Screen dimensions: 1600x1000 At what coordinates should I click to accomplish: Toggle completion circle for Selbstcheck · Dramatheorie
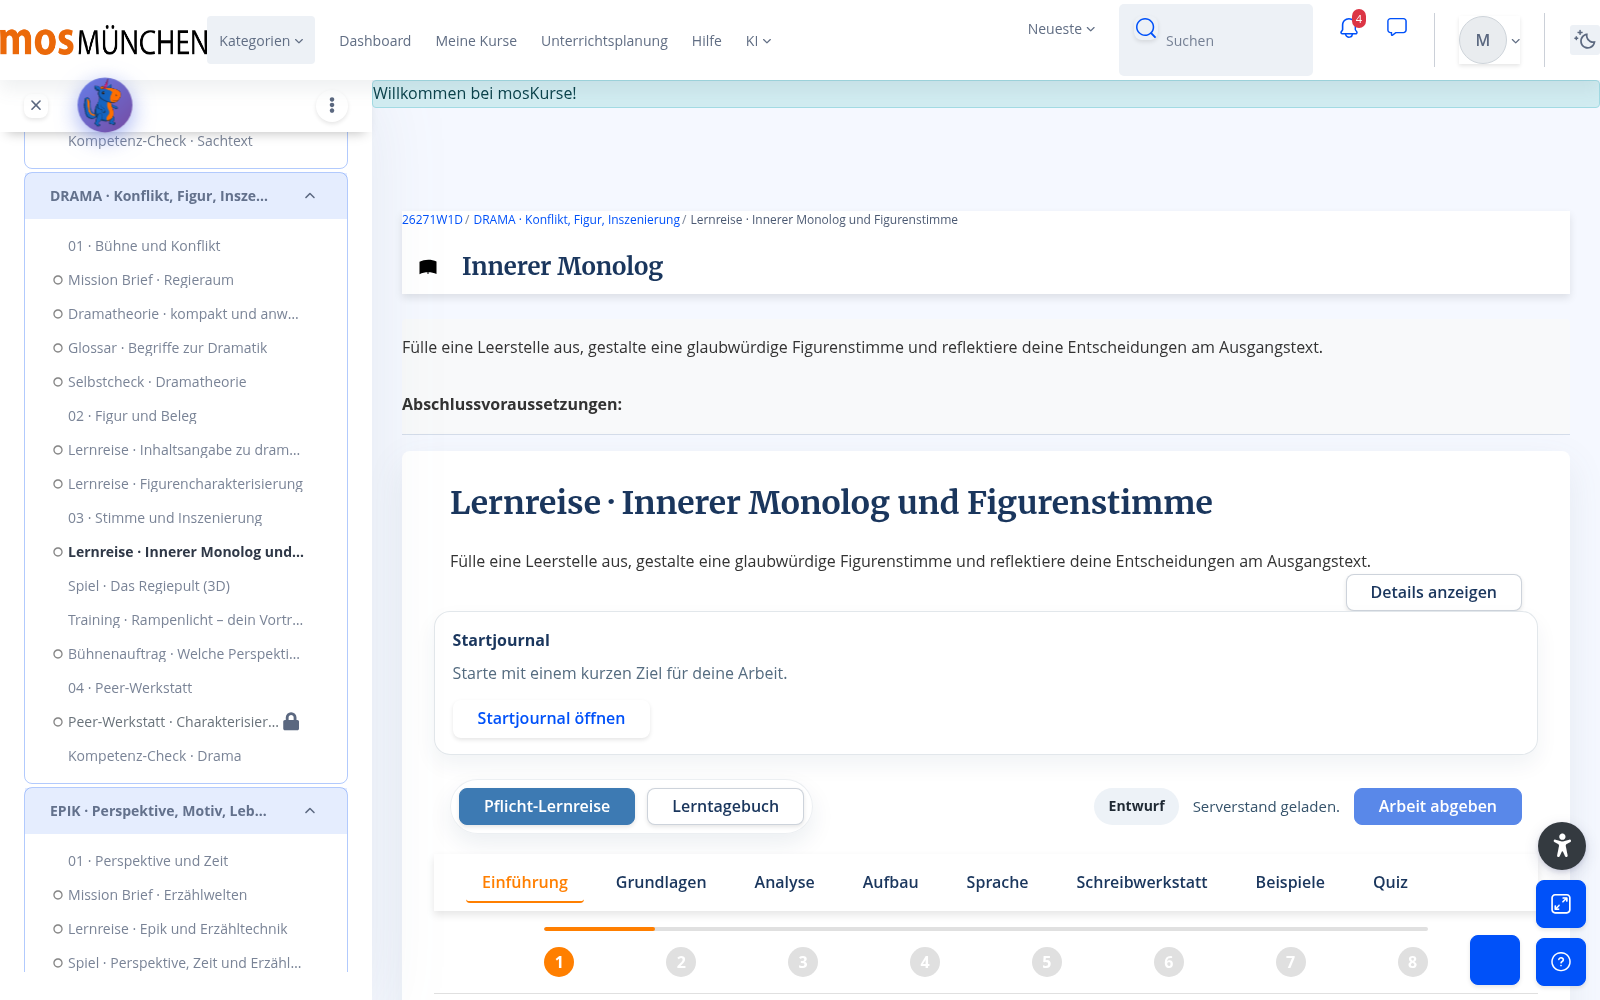(58, 382)
